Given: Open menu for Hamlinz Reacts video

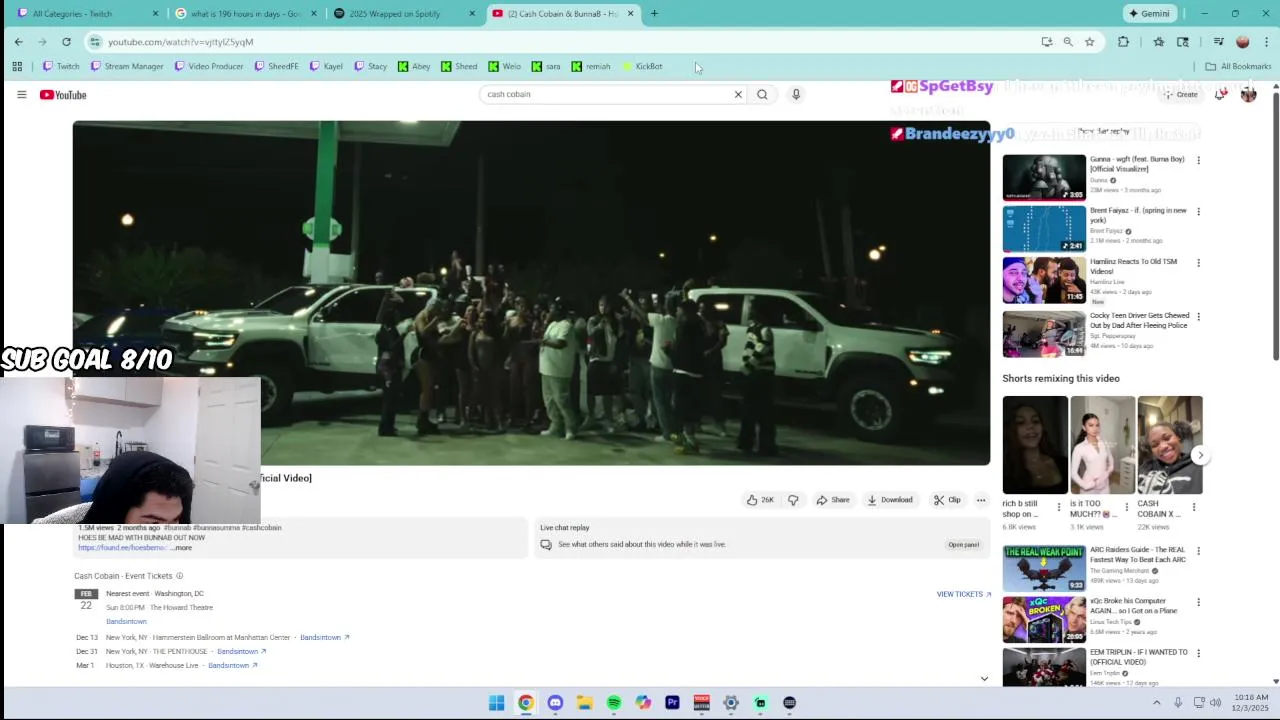Looking at the screenshot, I should [1198, 263].
